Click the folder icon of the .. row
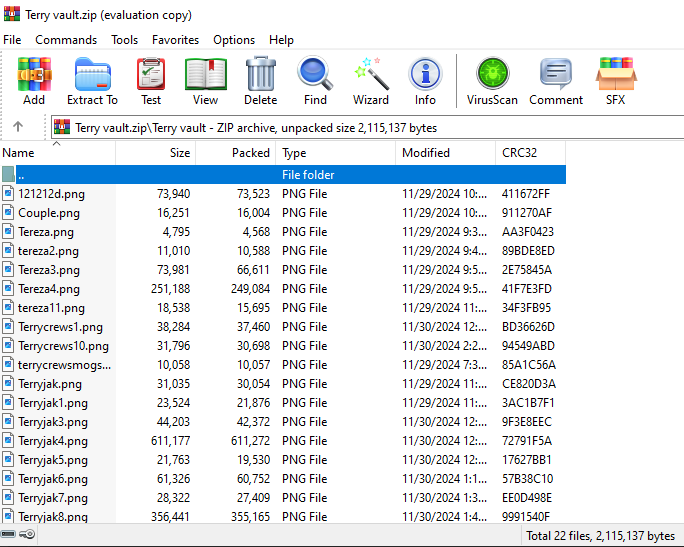684x547 pixels. (8, 174)
